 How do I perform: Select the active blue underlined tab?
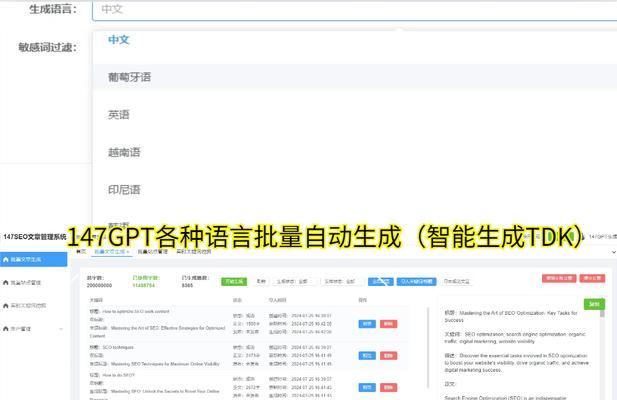tap(111, 252)
